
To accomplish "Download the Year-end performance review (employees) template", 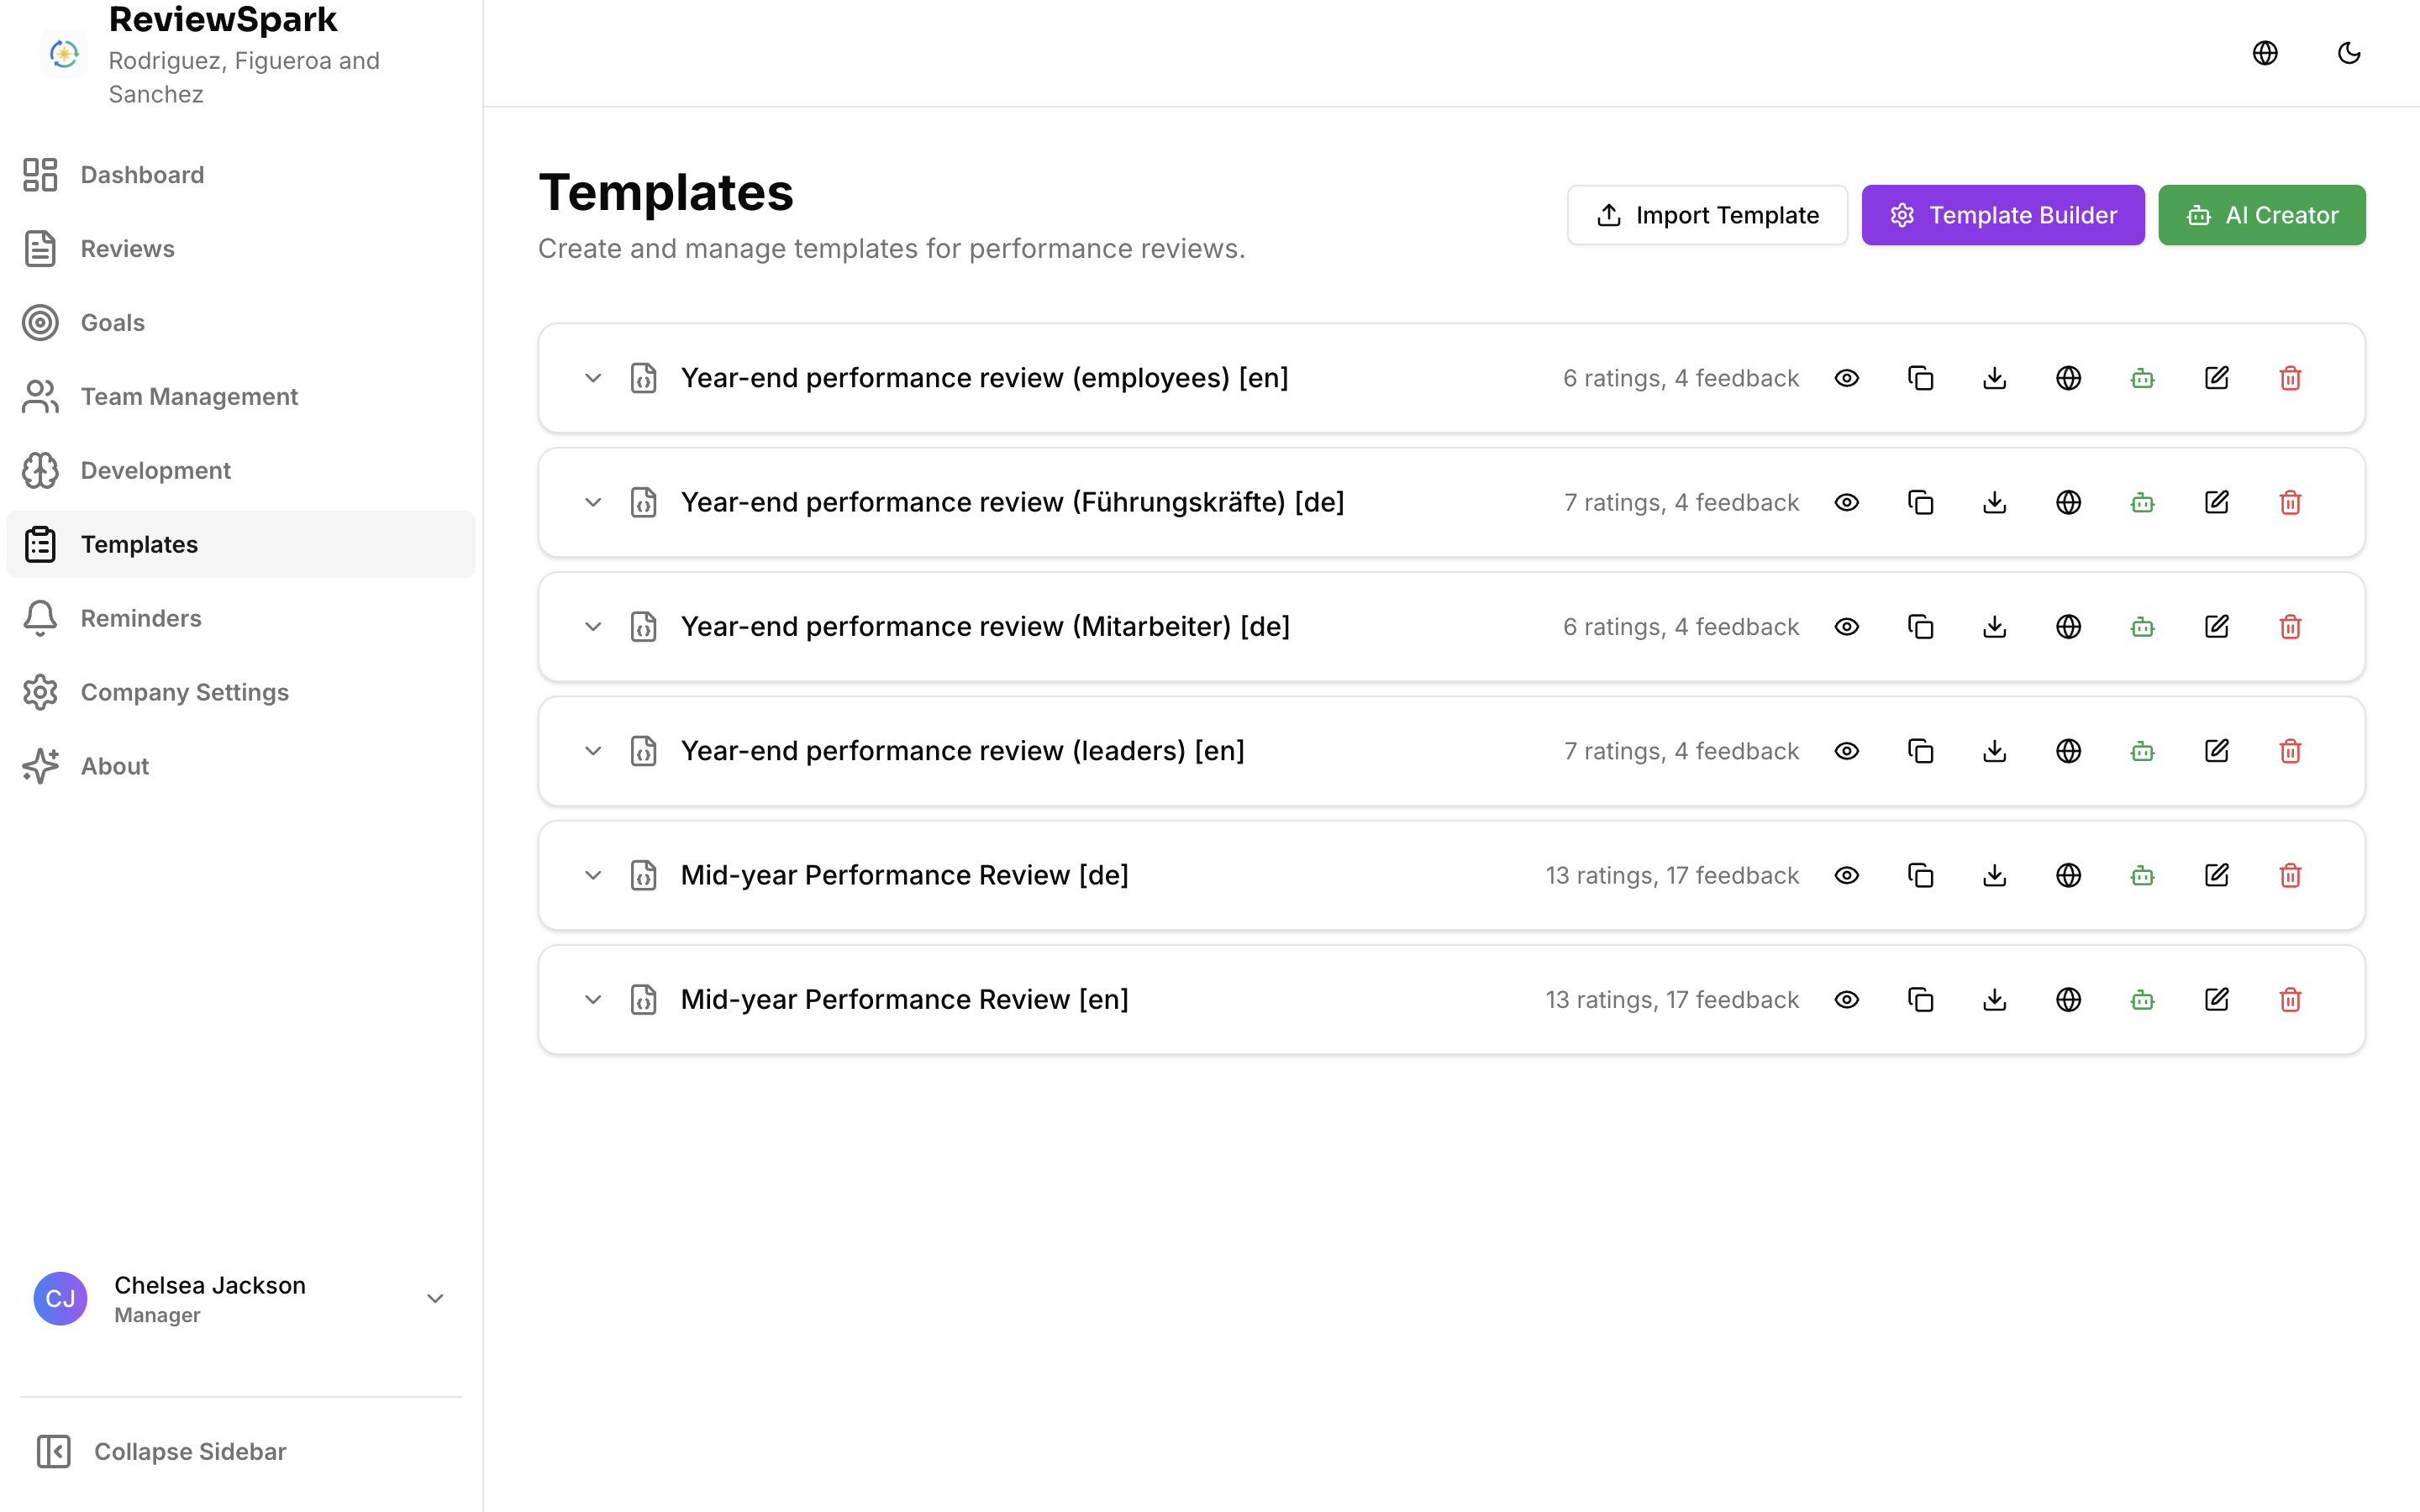I will pyautogui.click(x=1994, y=378).
